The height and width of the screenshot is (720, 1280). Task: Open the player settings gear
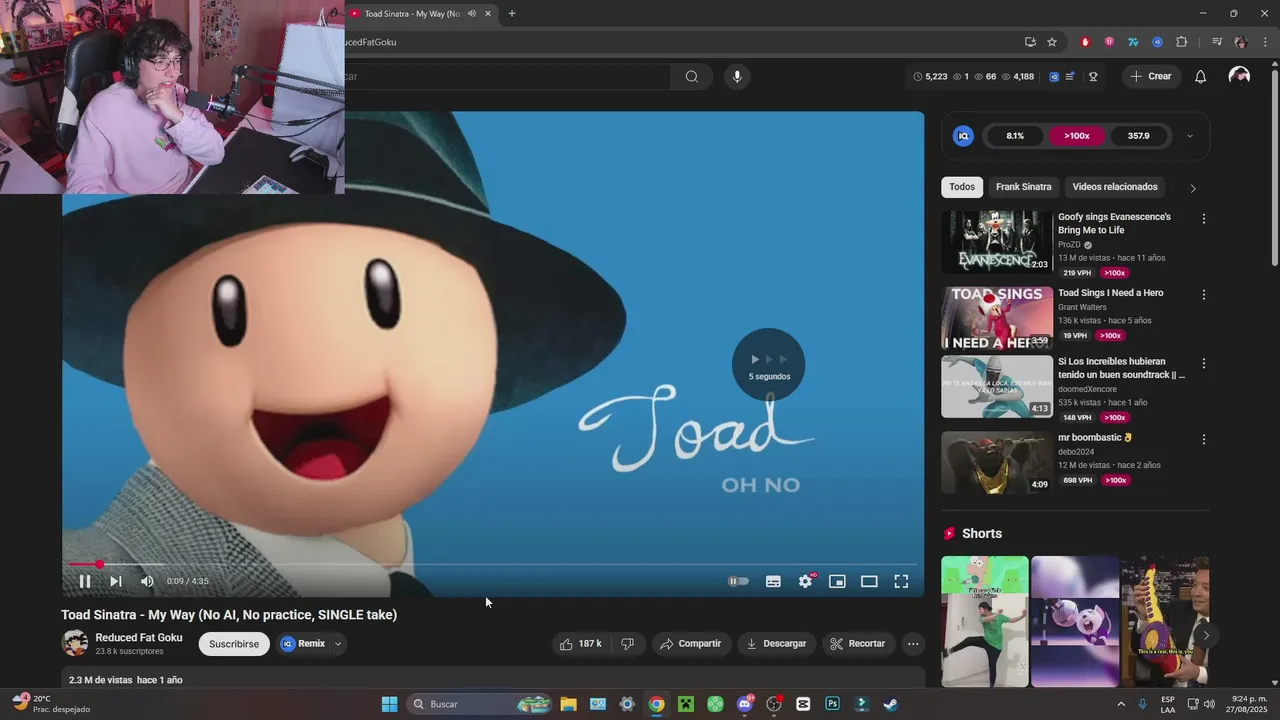(x=805, y=581)
